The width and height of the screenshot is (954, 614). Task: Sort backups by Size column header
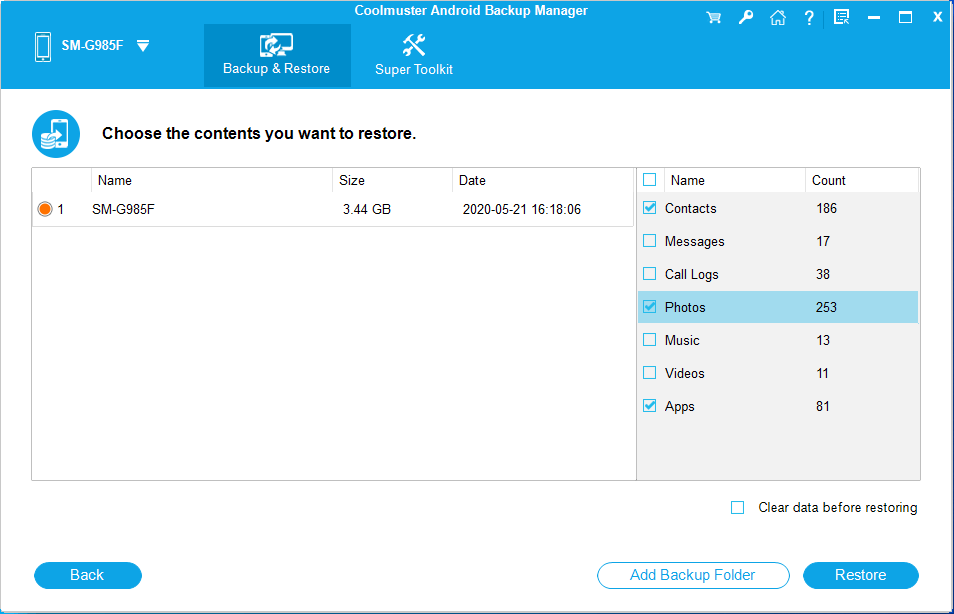(x=352, y=181)
